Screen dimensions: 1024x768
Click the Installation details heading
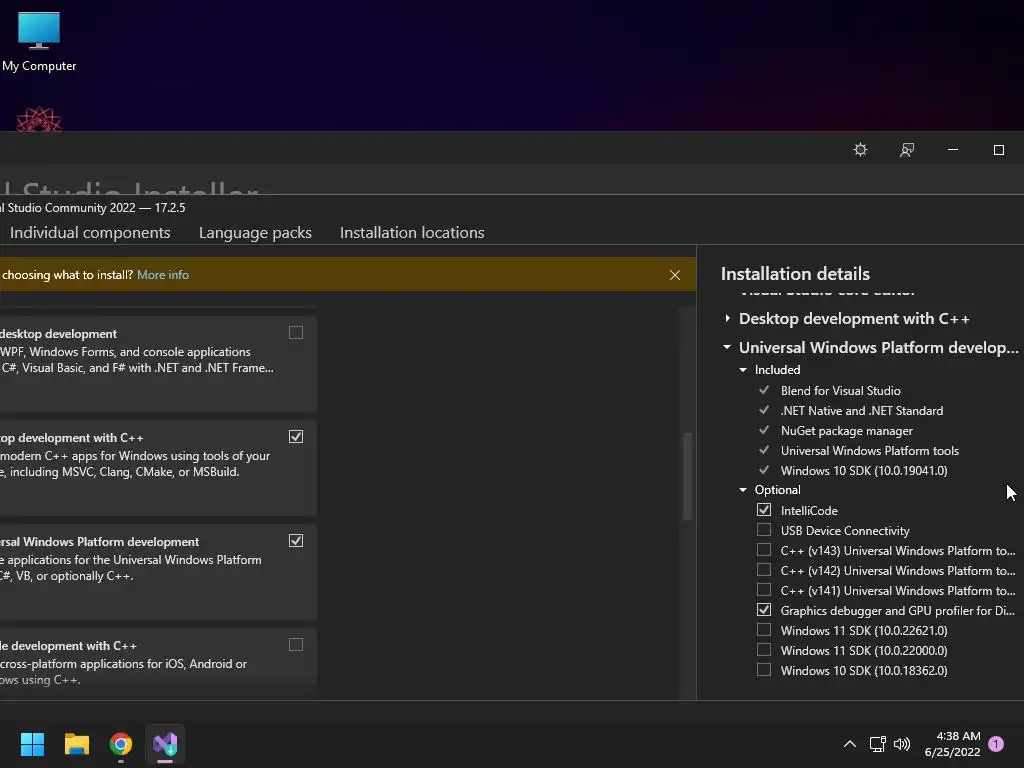click(795, 274)
